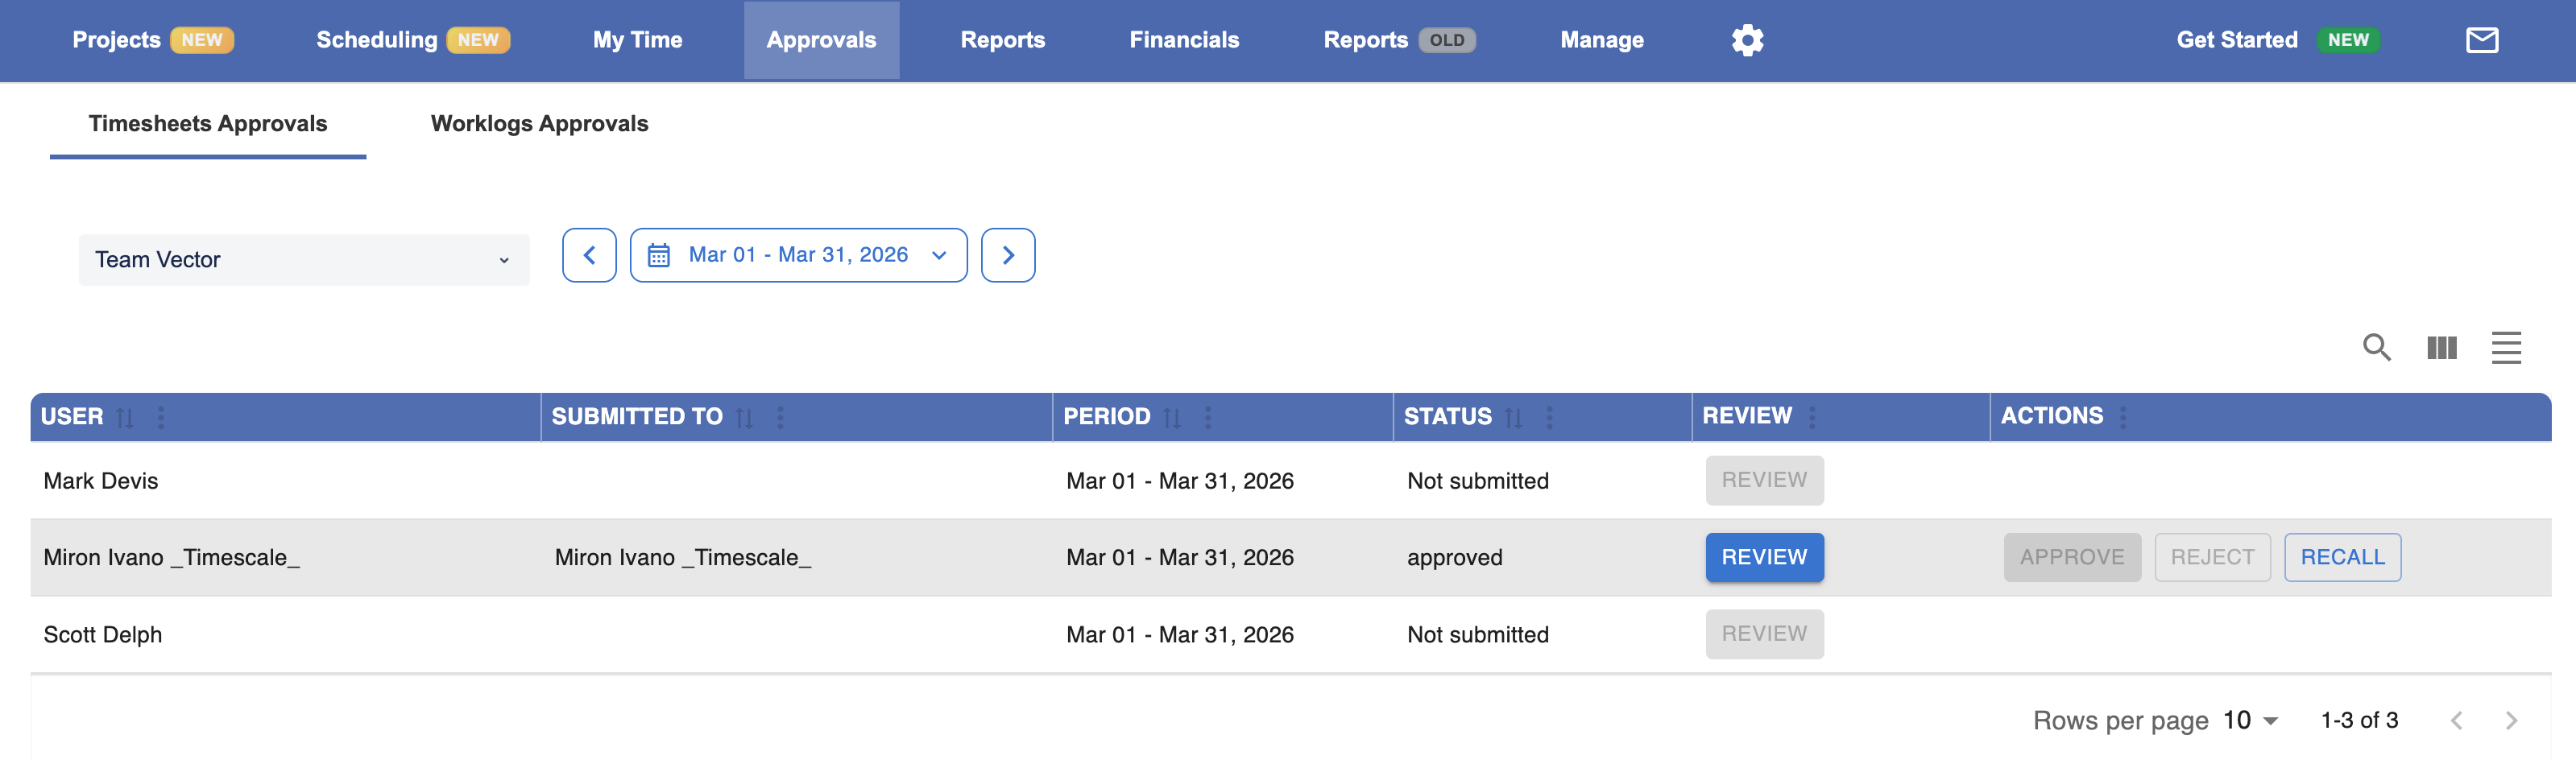The image size is (2576, 768).
Task: Expand the Team Vector dropdown
Action: pos(304,260)
